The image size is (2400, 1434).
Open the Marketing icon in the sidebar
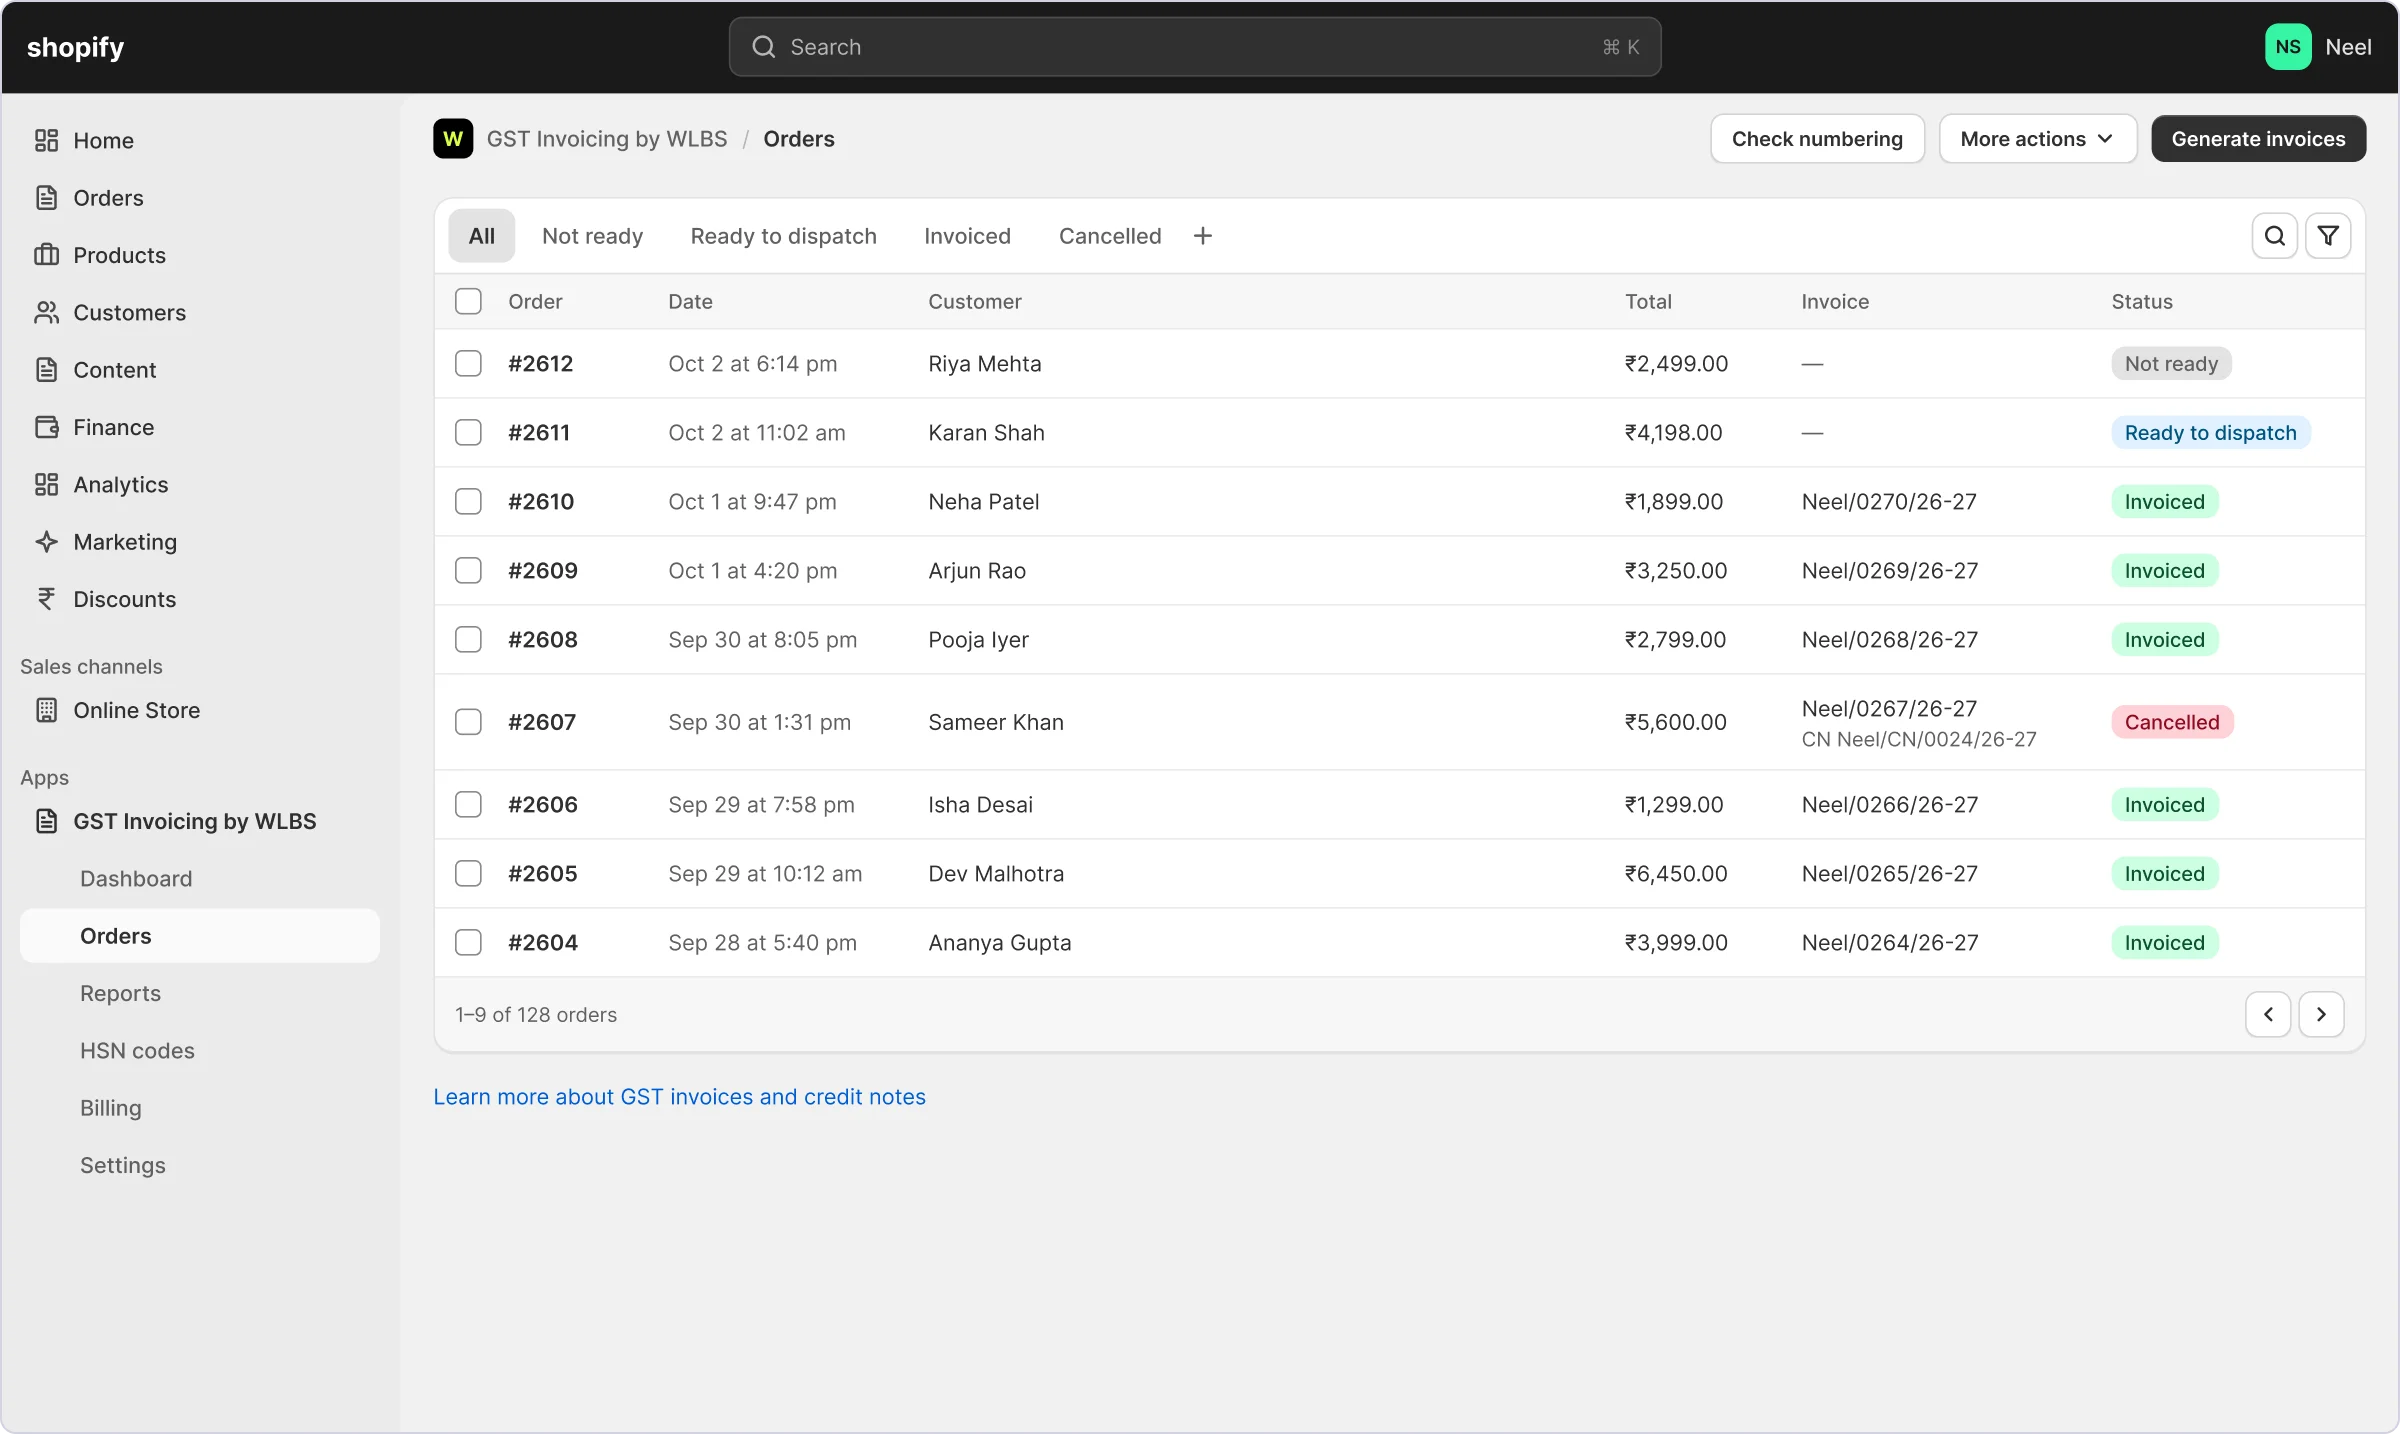point(46,541)
